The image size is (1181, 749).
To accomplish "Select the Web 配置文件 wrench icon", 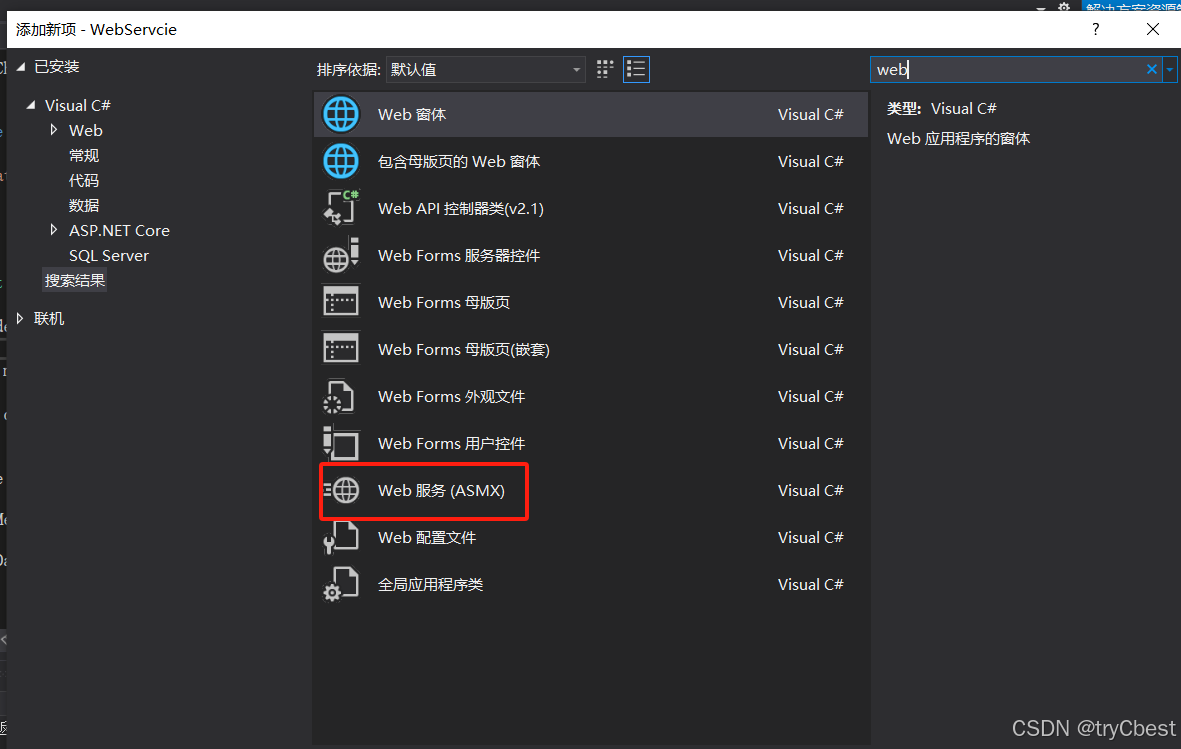I will (x=340, y=537).
